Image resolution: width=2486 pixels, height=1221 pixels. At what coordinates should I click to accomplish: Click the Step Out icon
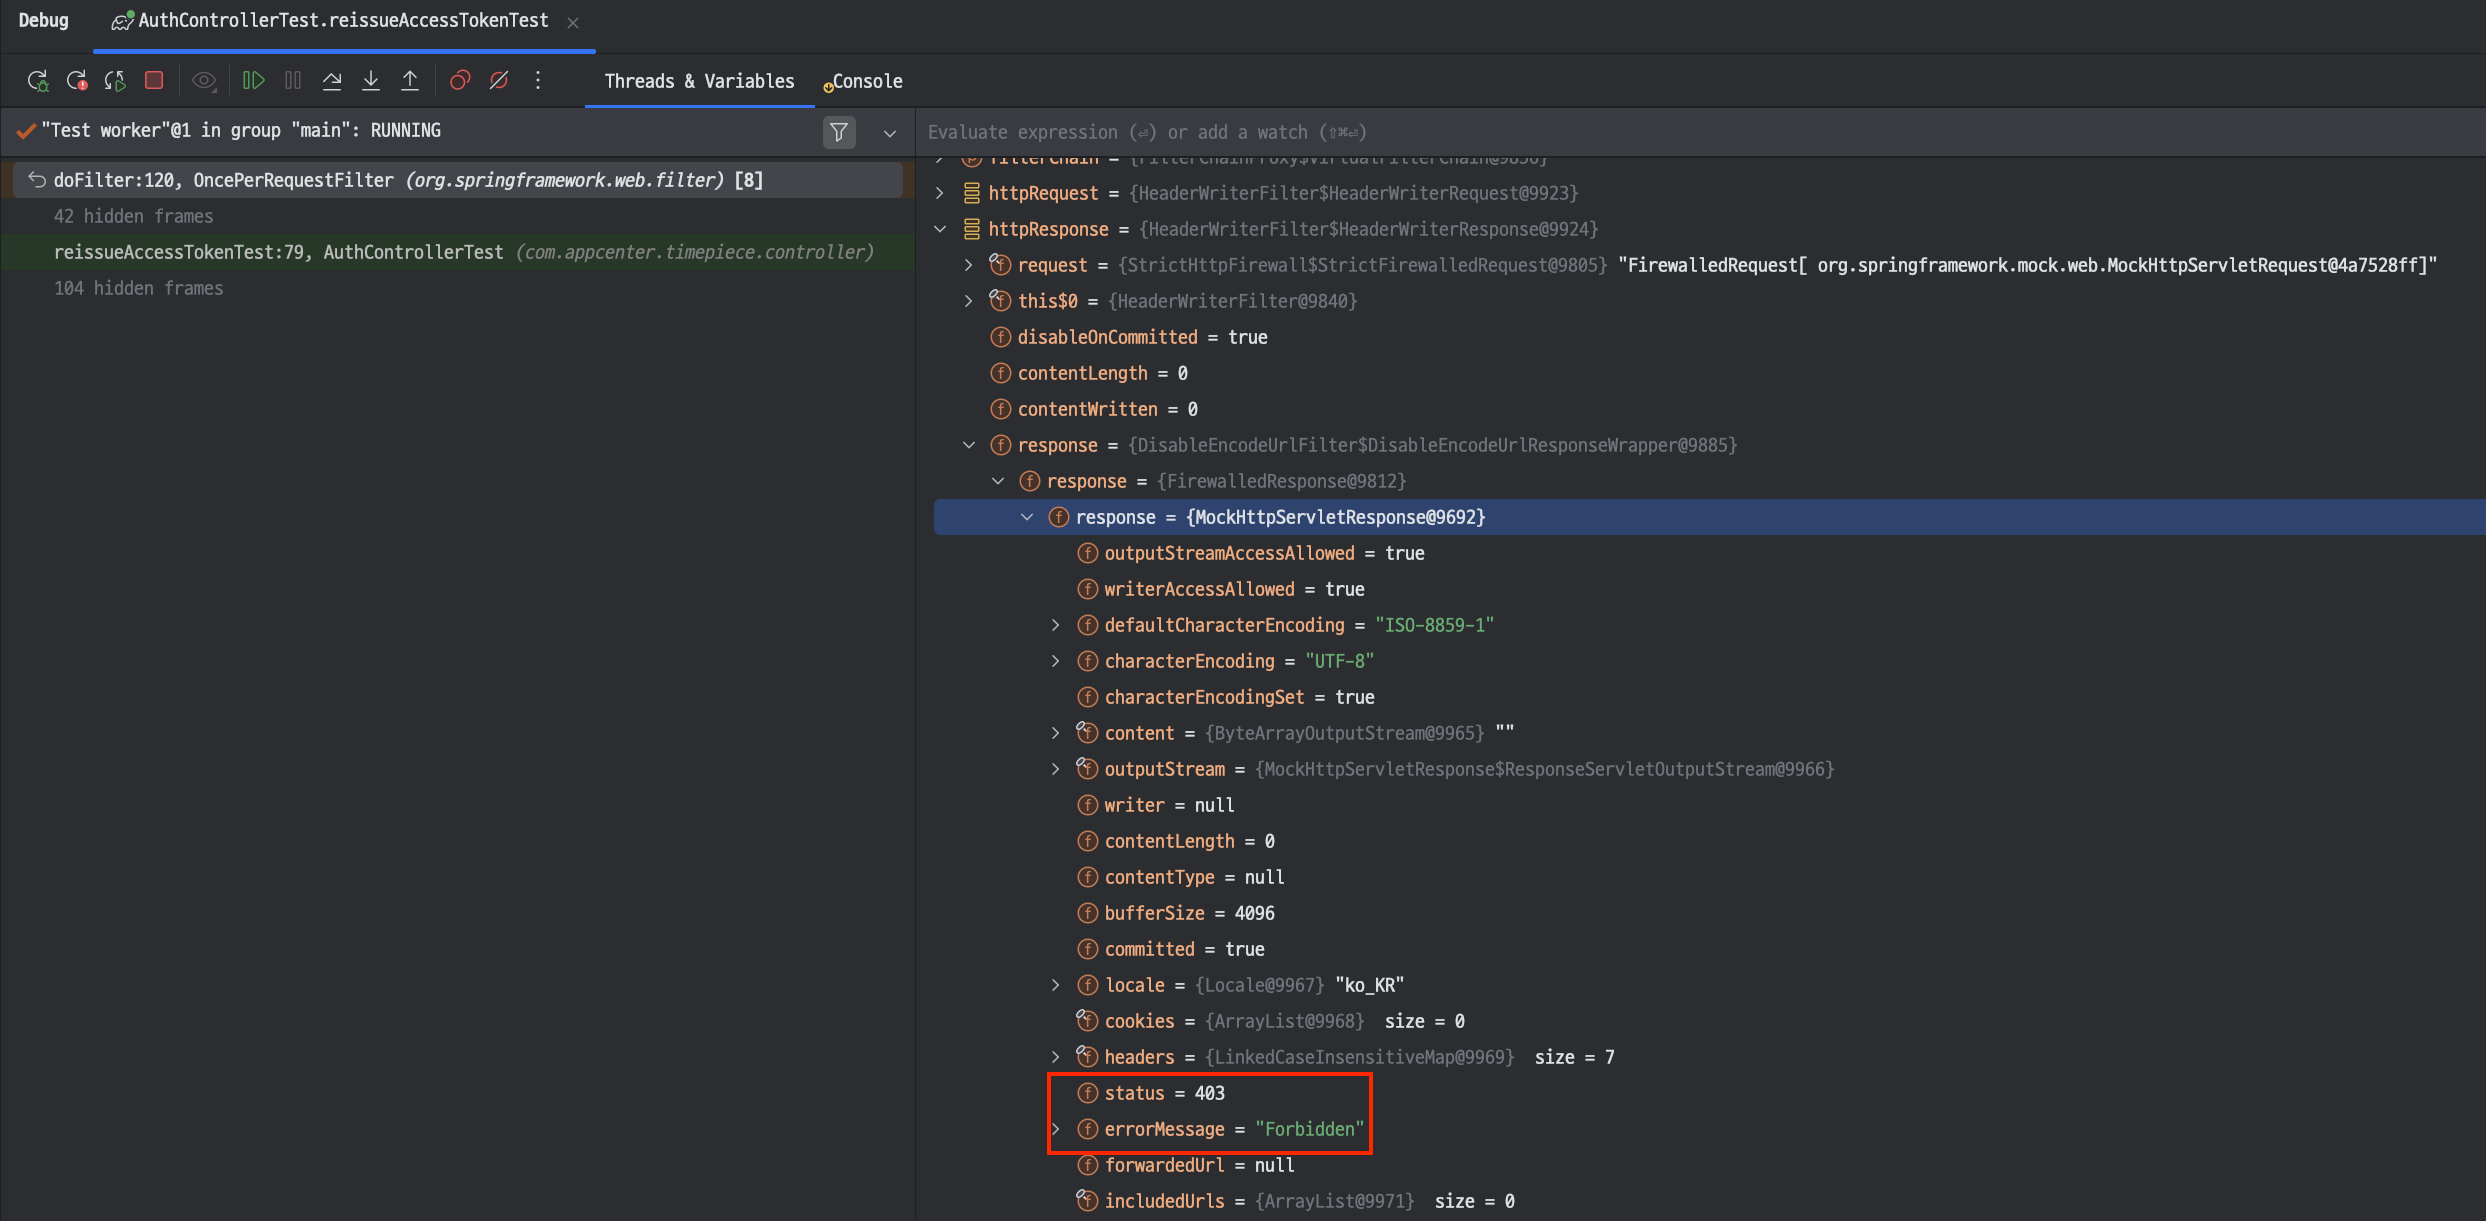[x=410, y=81]
